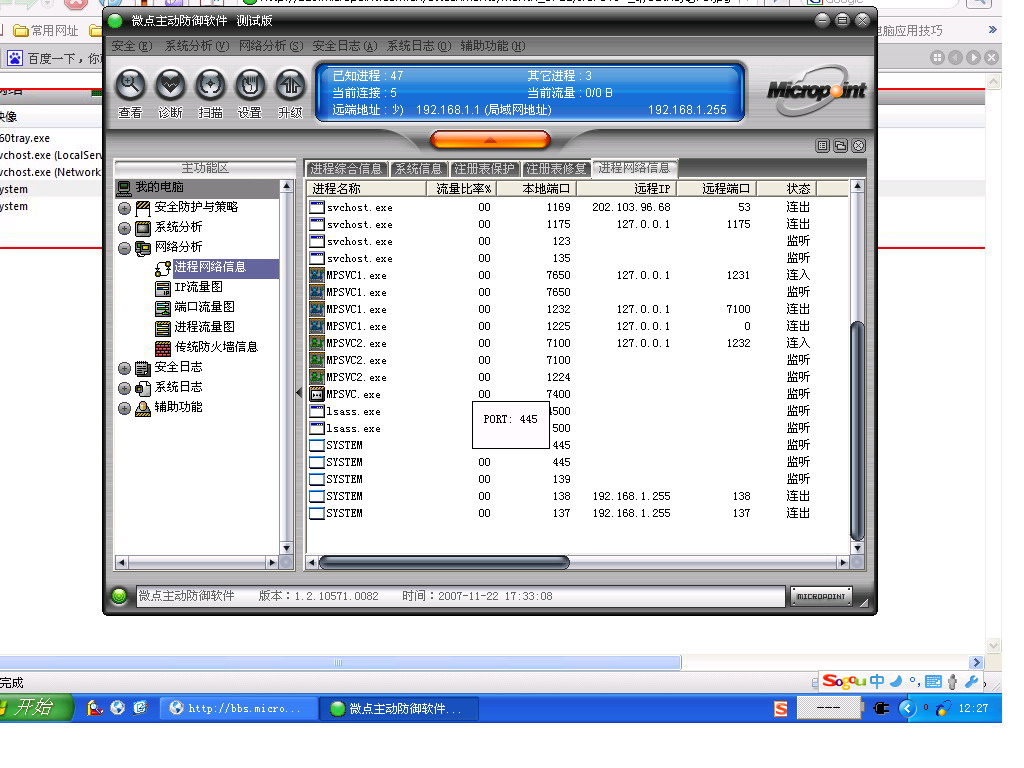
Task: Click the 安全防护与策略 icon in the tree
Action: pyautogui.click(x=143, y=209)
